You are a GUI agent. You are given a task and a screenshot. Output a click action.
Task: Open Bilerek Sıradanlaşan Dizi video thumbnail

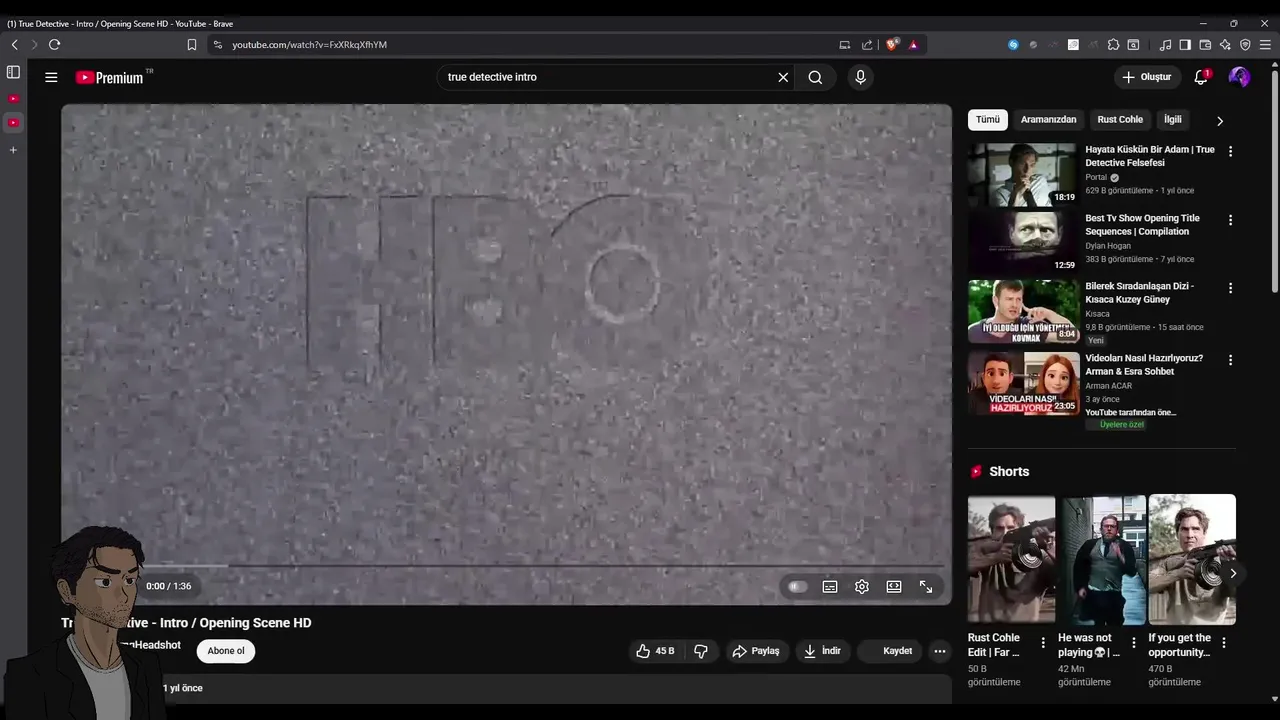pyautogui.click(x=1023, y=311)
